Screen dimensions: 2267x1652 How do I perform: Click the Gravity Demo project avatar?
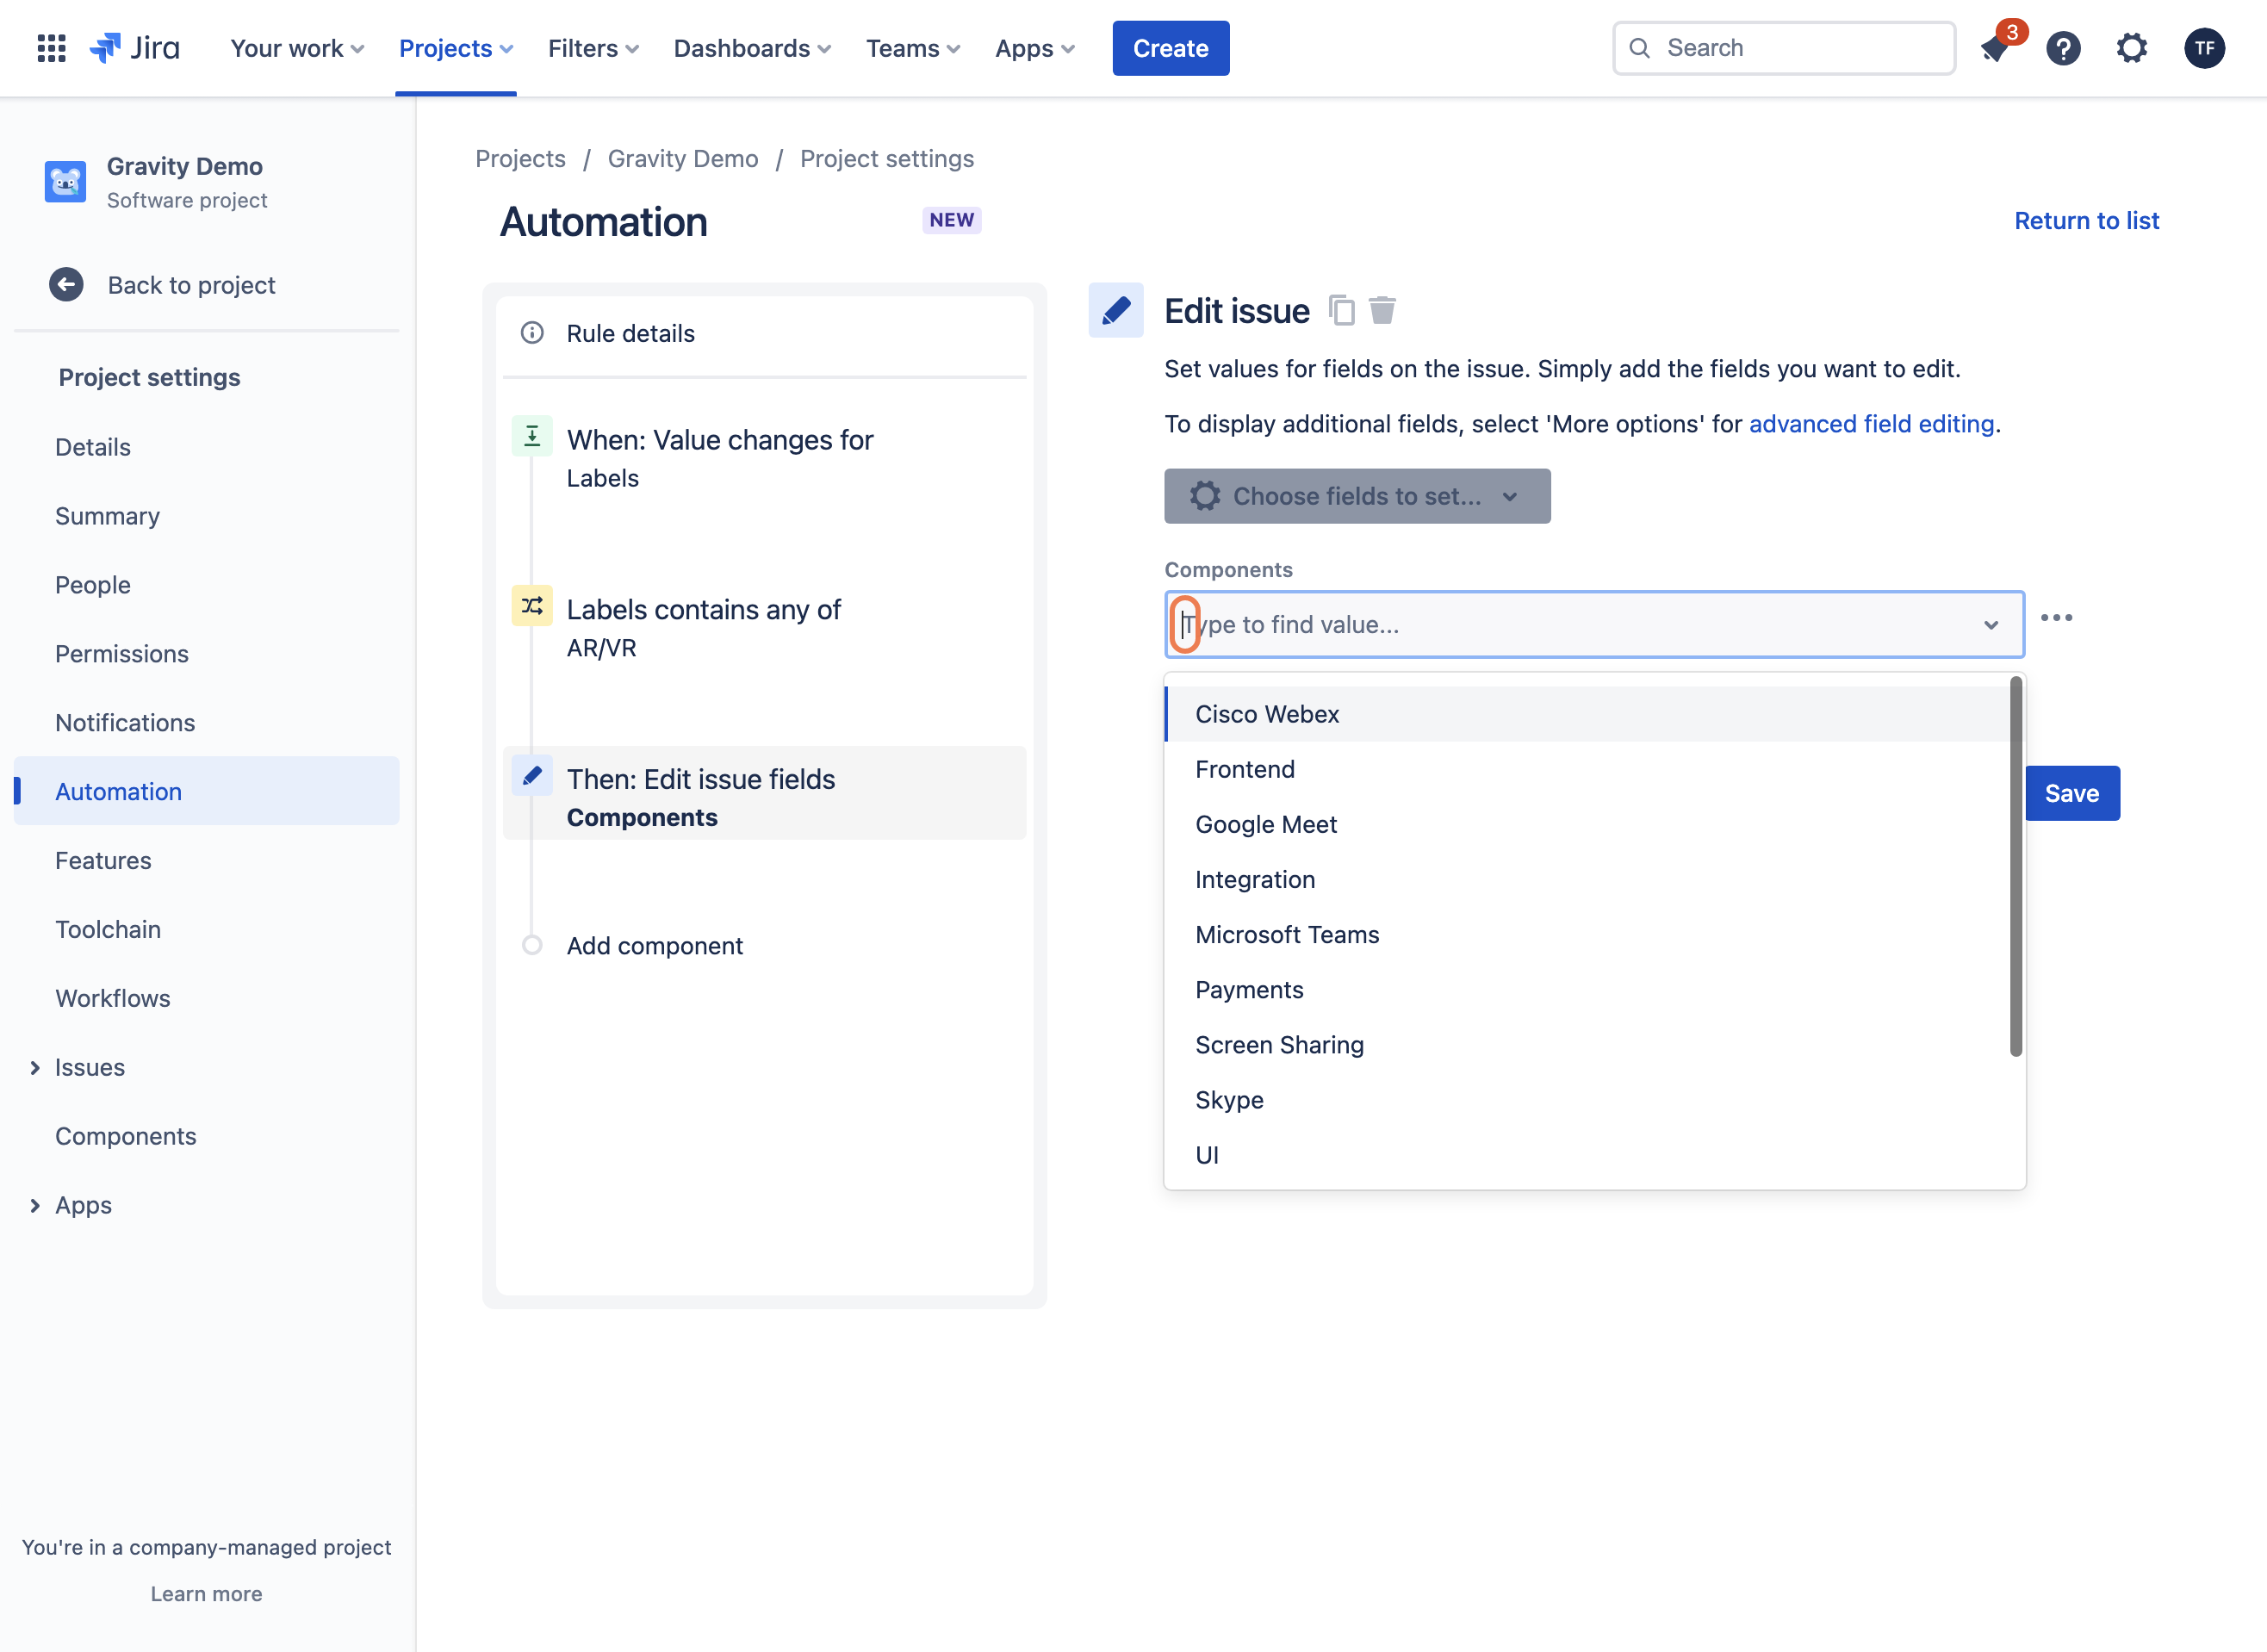point(65,182)
